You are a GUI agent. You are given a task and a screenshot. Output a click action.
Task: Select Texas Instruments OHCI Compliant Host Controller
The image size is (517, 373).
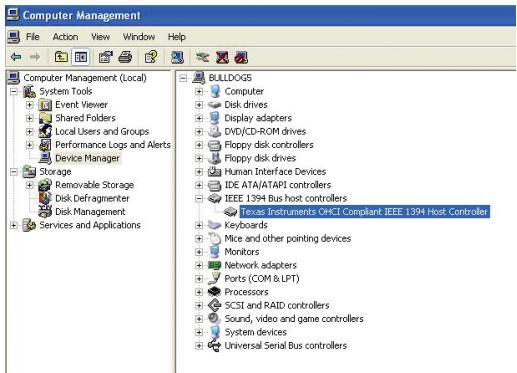[365, 212]
